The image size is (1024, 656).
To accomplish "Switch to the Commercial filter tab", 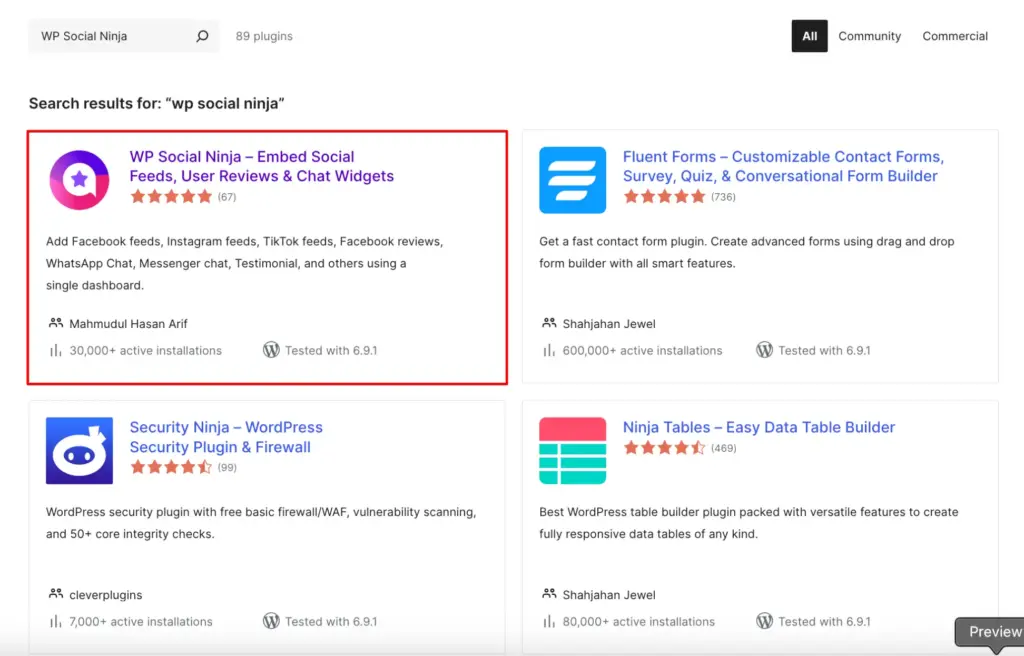I will coord(955,36).
